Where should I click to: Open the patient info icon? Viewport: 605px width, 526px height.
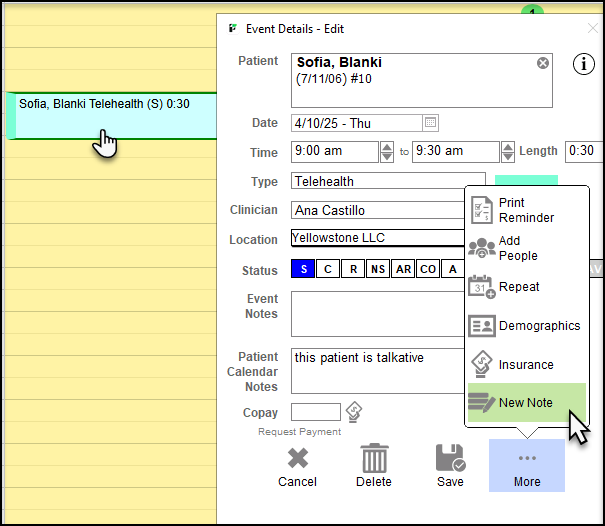point(583,64)
